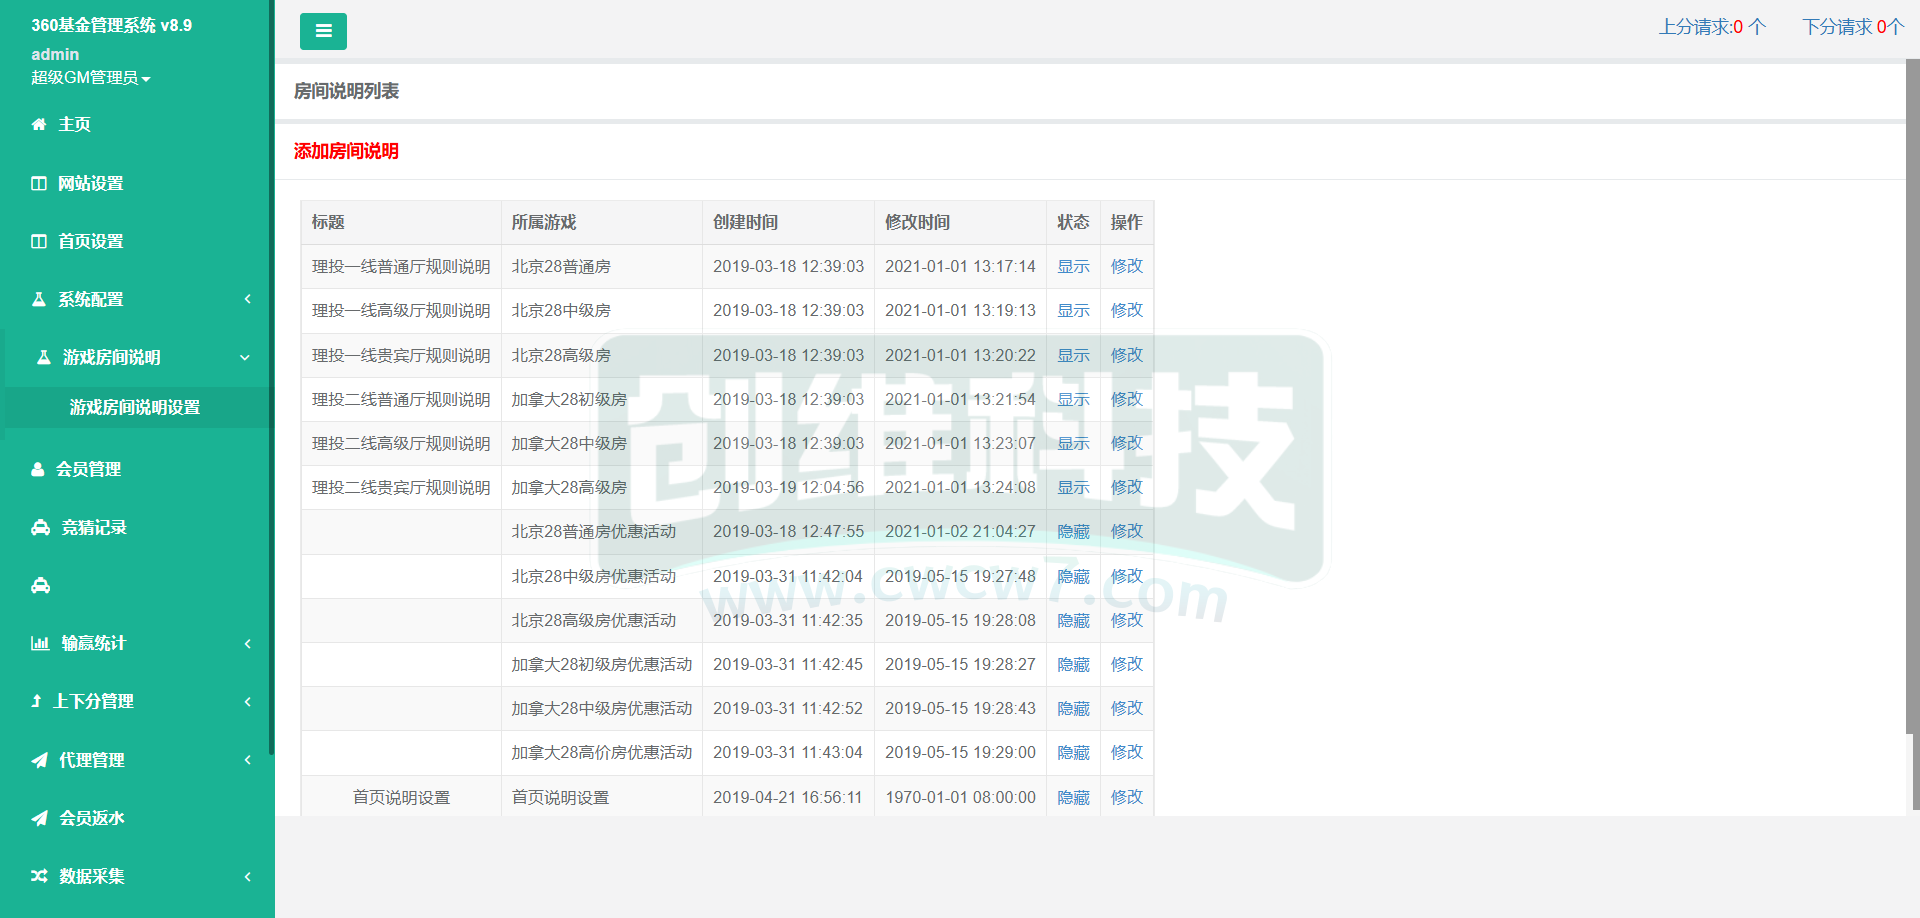
Task: Click the 添加房间说明 link
Action: point(346,151)
